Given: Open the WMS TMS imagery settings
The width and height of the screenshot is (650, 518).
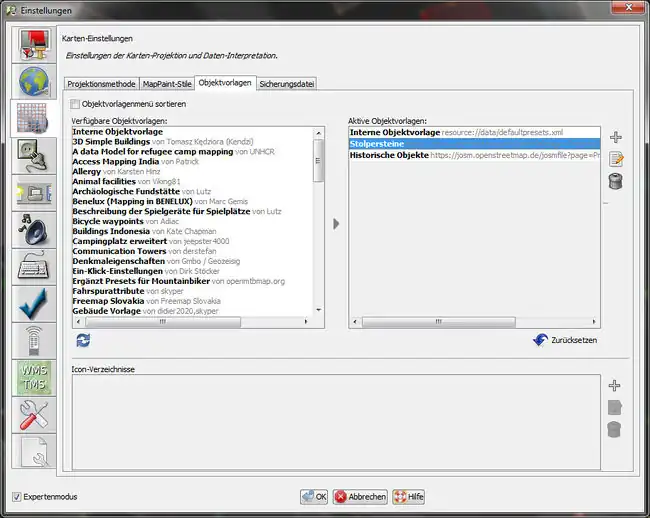Looking at the screenshot, I should tap(33, 379).
